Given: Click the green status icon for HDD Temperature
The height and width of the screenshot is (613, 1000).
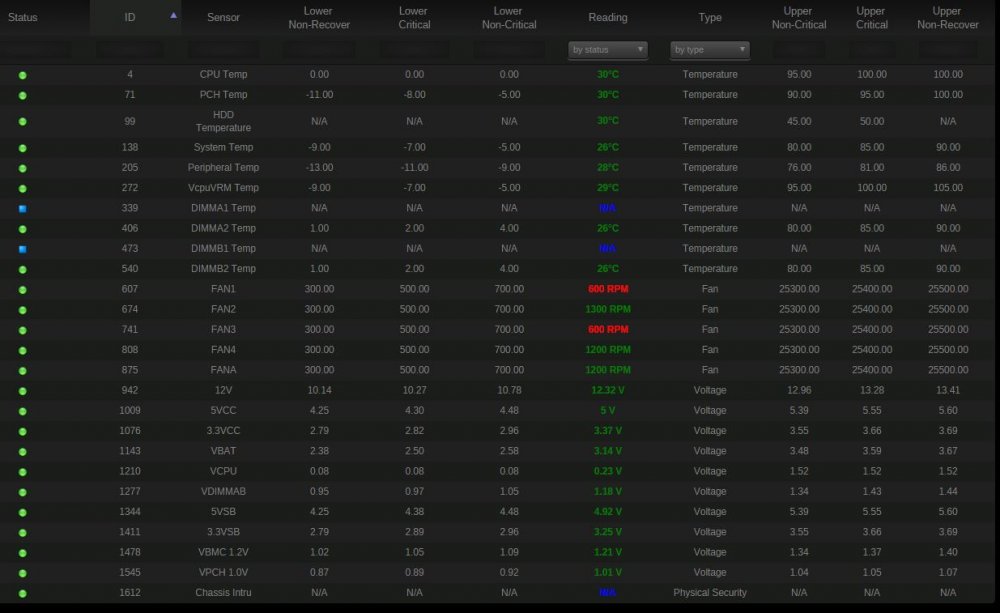Looking at the screenshot, I should click(22, 121).
